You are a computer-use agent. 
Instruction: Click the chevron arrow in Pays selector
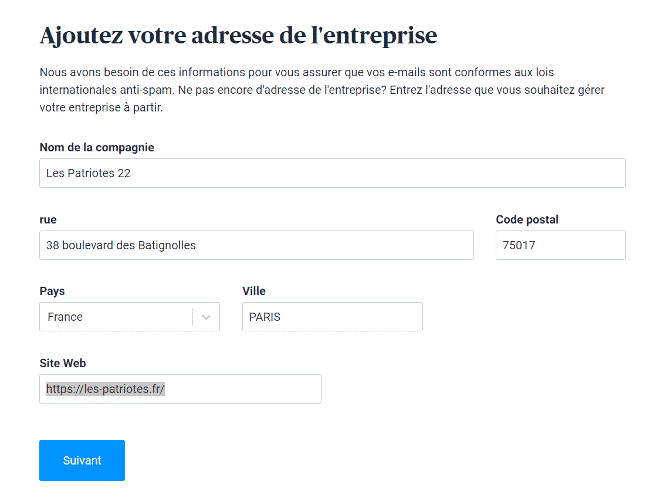coord(206,317)
